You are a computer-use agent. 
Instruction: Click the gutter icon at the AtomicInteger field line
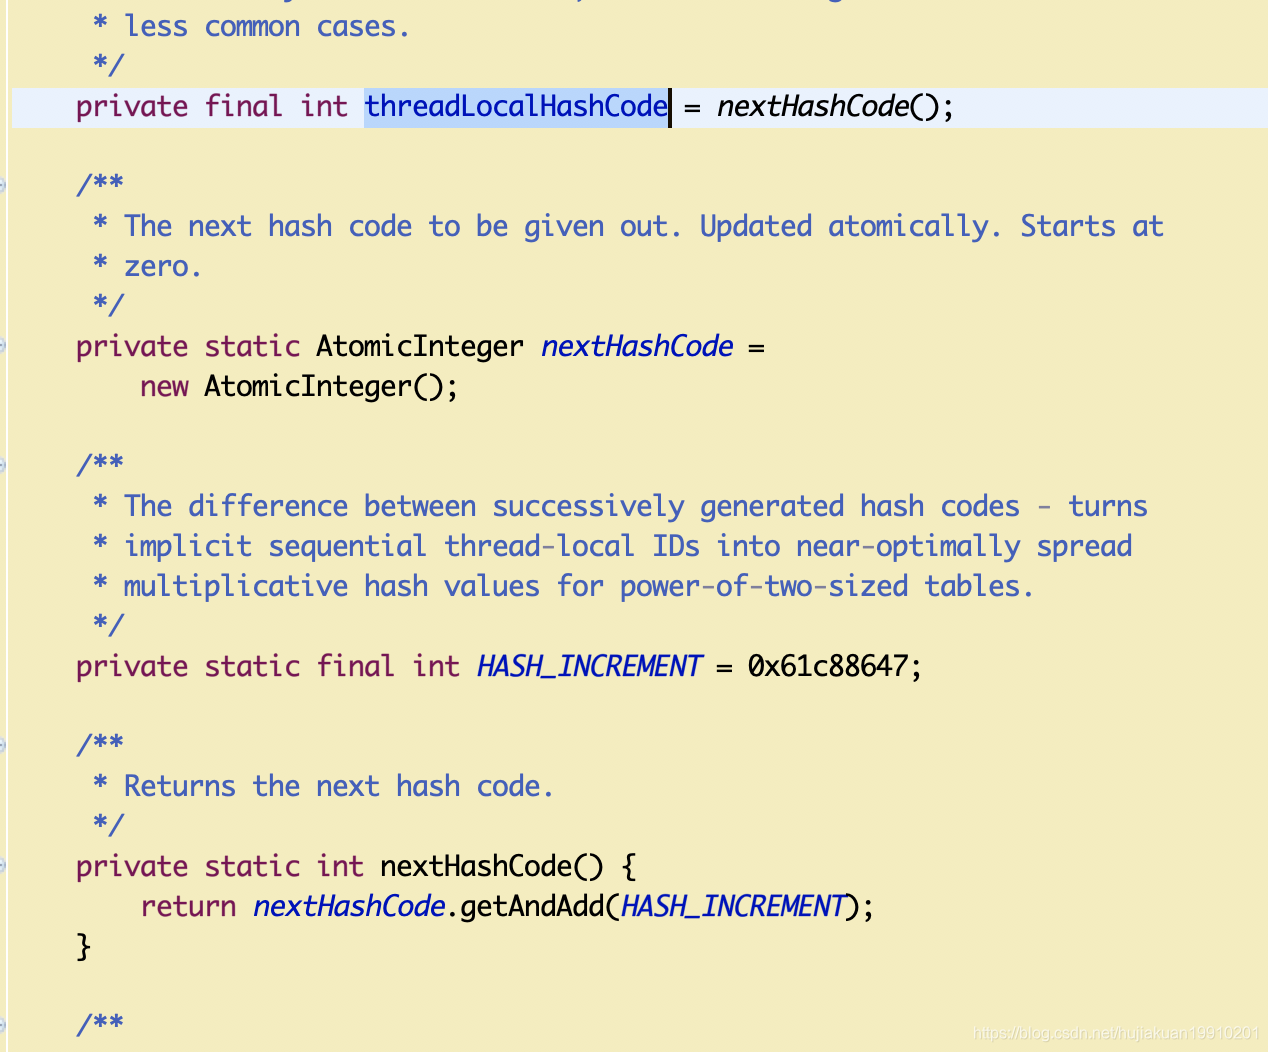click(2, 345)
